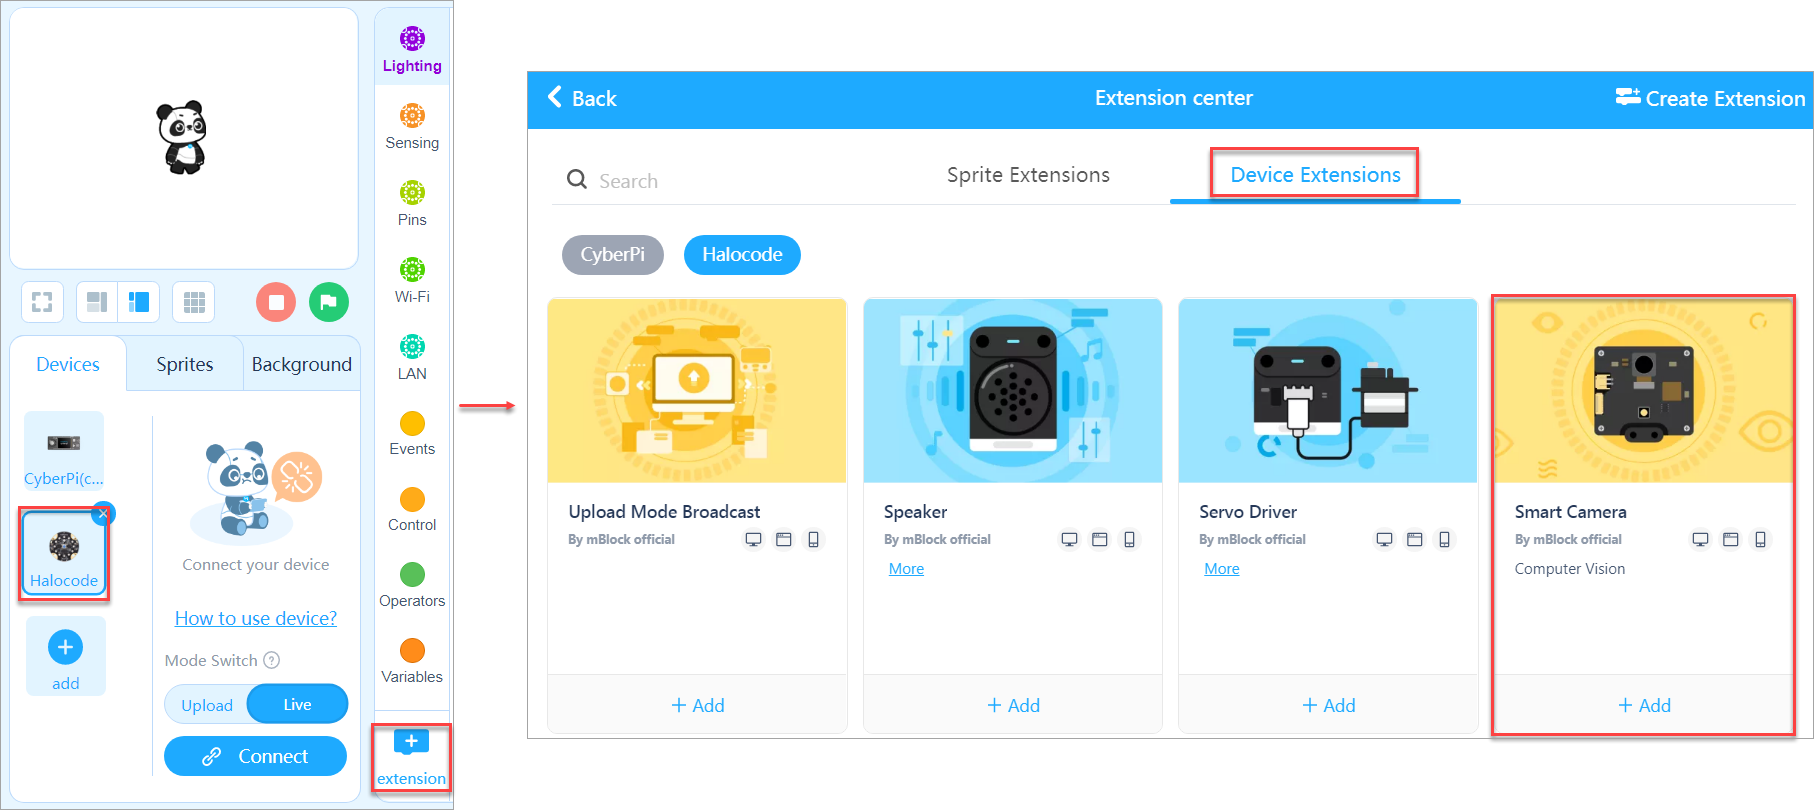Add a new device with plus button
The image size is (1814, 810).
click(65, 656)
